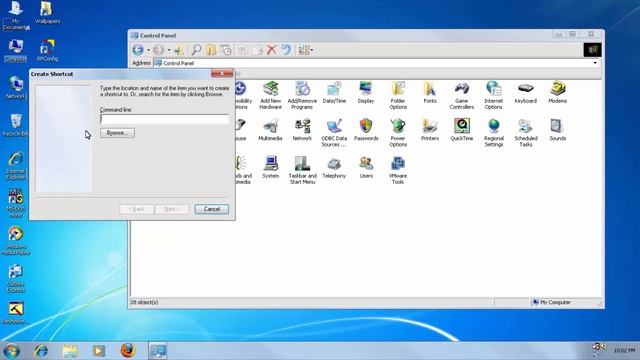640x360 pixels.
Task: Open Taskbar and Start Menu applet
Action: click(x=302, y=170)
